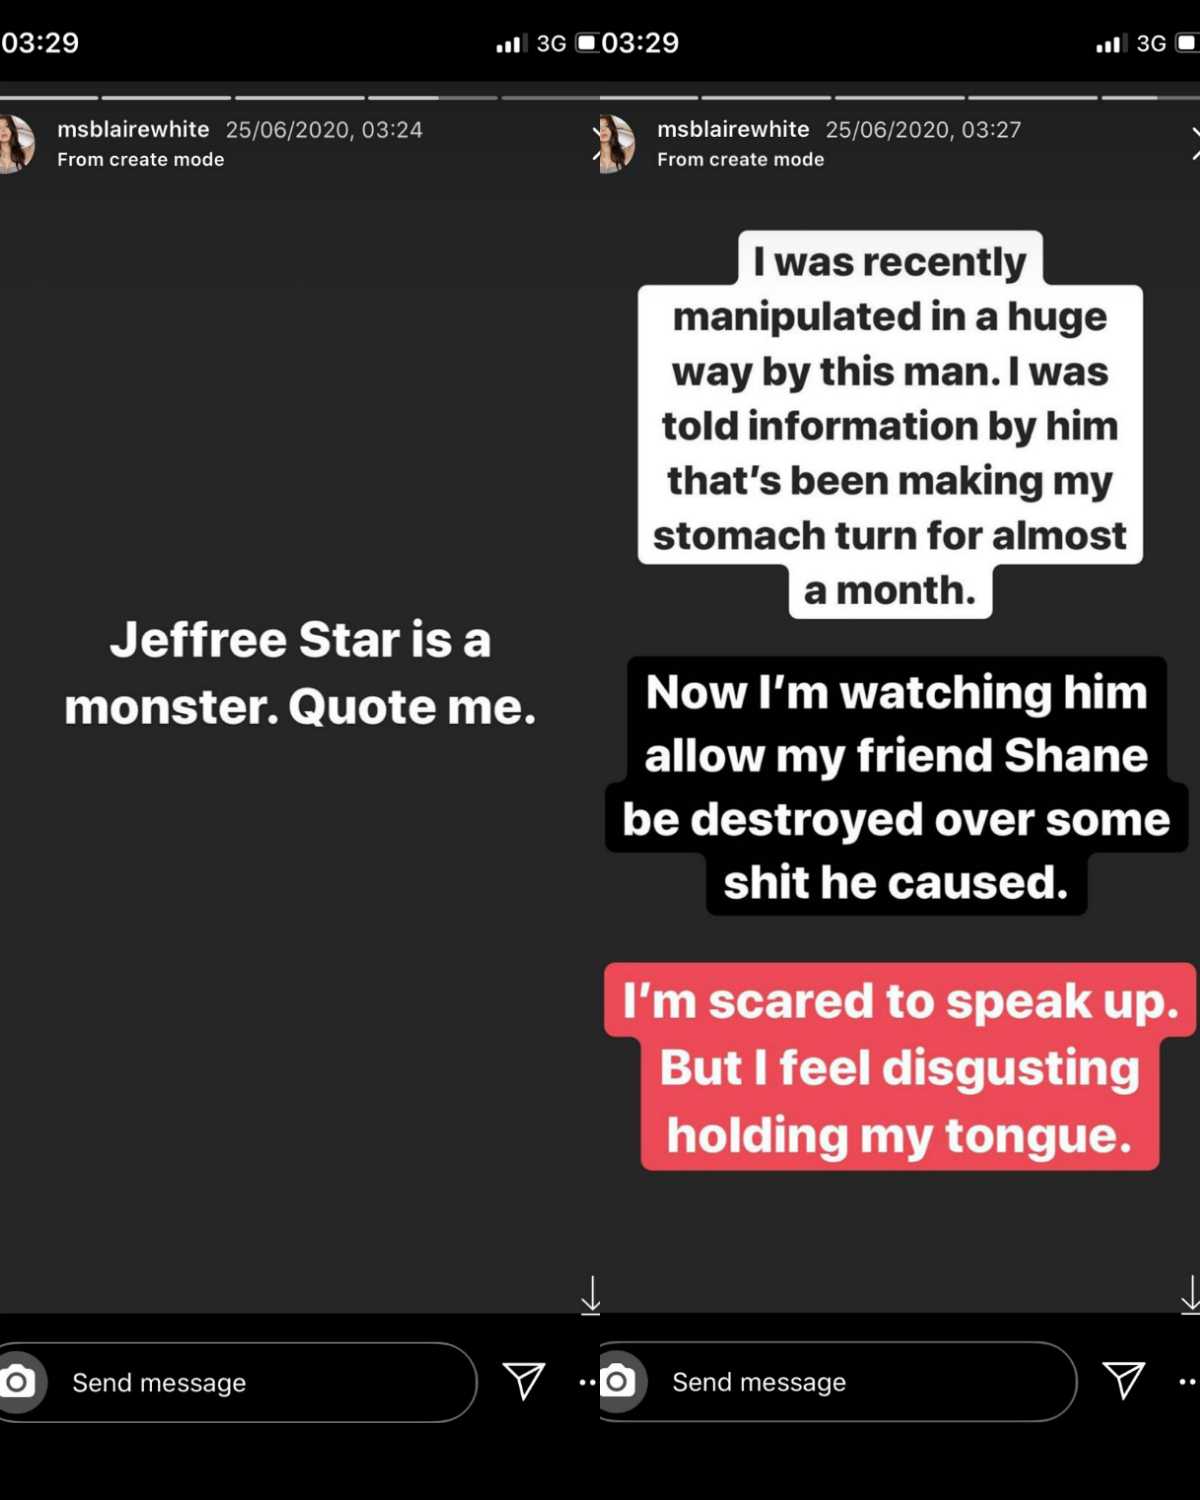Focus the left Send message field

click(238, 1383)
